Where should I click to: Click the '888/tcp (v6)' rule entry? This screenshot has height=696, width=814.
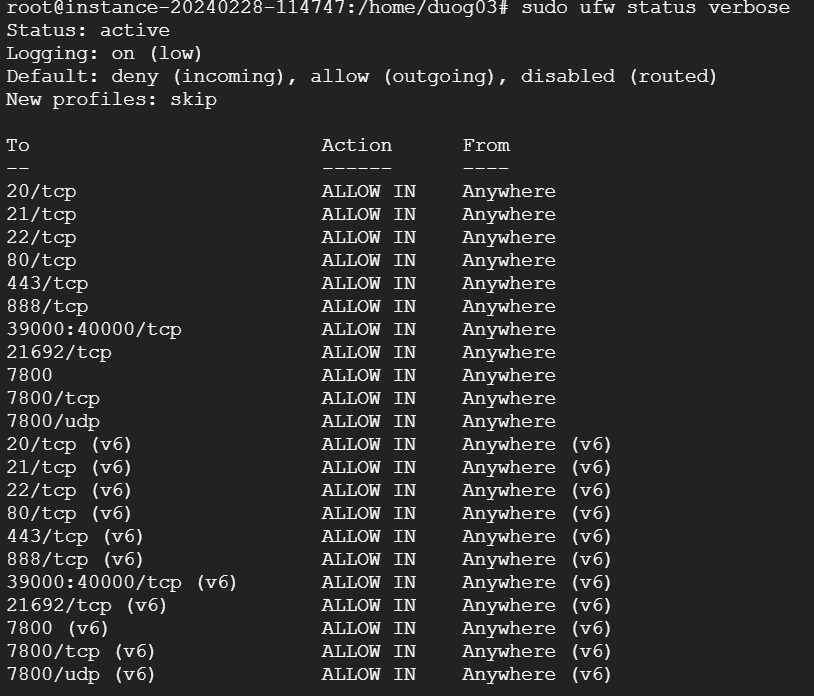point(75,559)
